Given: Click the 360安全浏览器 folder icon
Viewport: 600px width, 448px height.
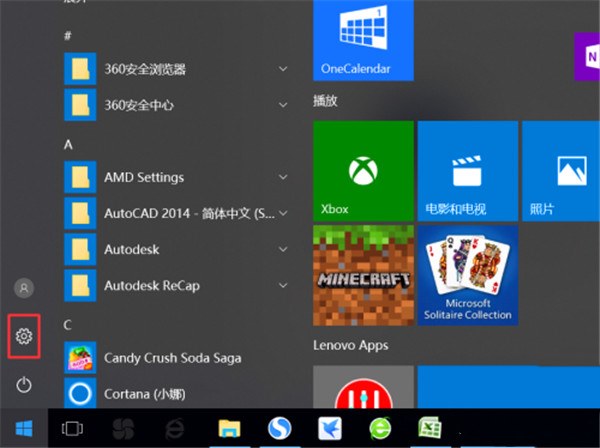Looking at the screenshot, I should pos(80,68).
